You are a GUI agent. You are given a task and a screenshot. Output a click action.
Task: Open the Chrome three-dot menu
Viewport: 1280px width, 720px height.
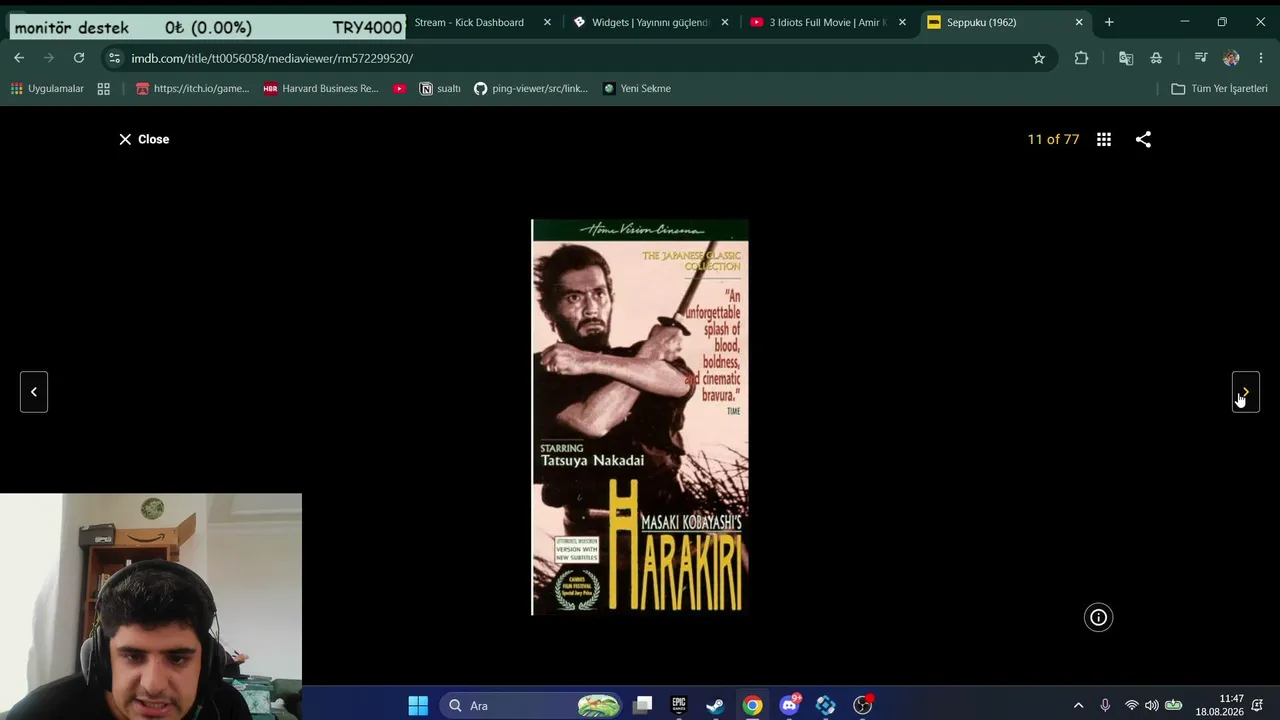tap(1261, 58)
